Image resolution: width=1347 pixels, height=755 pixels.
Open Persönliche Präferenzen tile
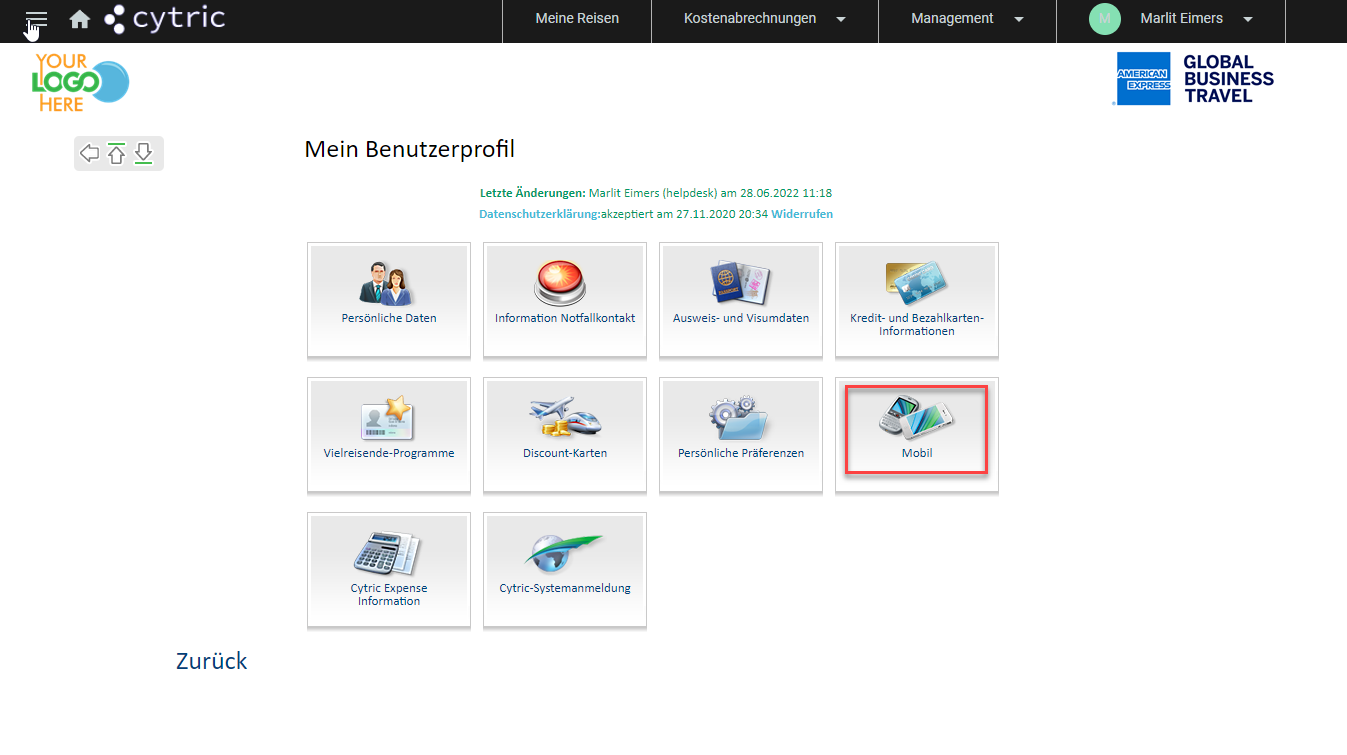tap(741, 435)
